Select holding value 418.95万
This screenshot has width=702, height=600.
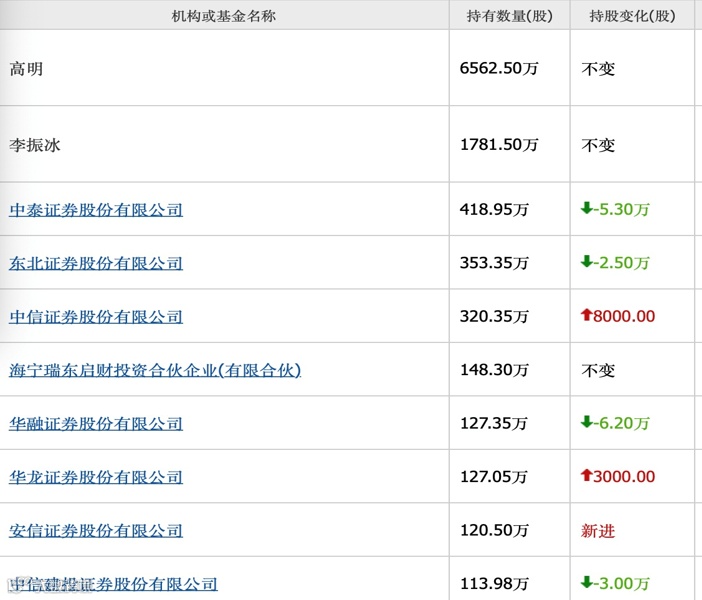494,209
